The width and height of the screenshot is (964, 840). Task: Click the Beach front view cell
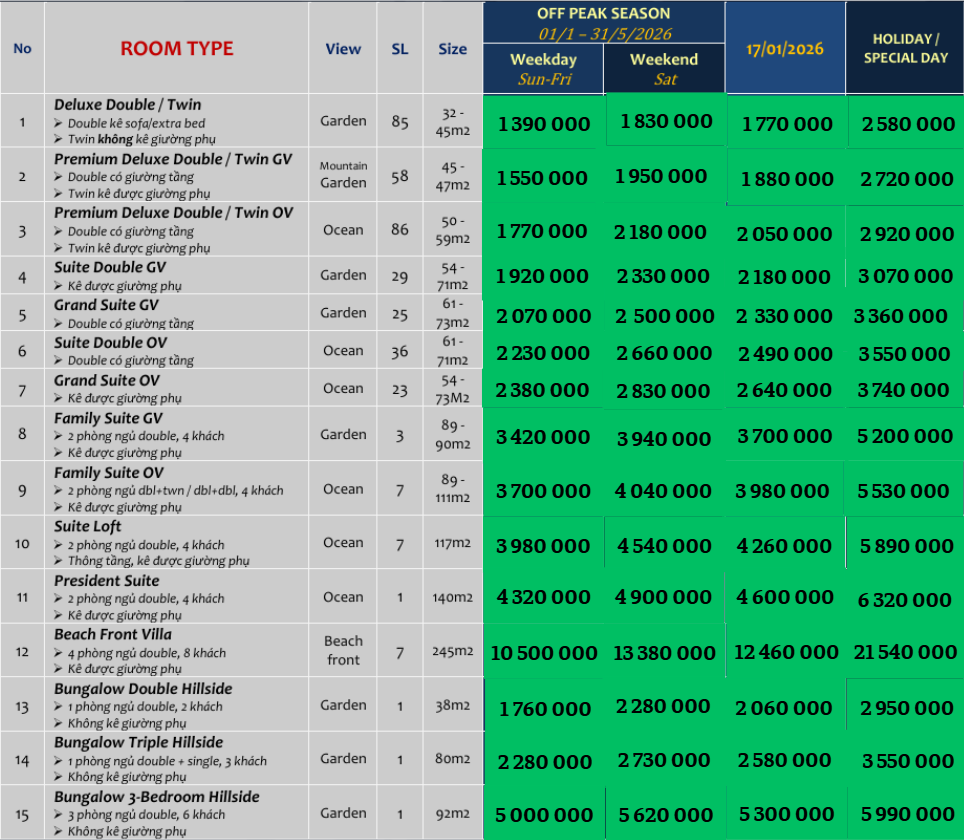point(343,650)
